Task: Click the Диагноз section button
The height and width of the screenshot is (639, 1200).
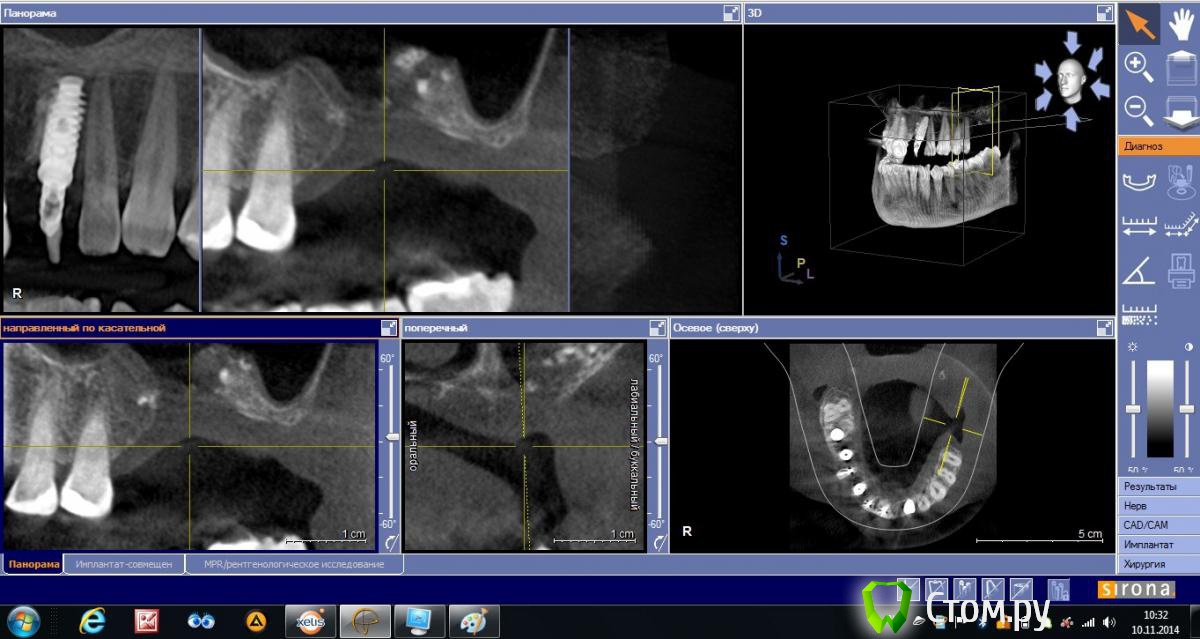Action: (x=1157, y=145)
